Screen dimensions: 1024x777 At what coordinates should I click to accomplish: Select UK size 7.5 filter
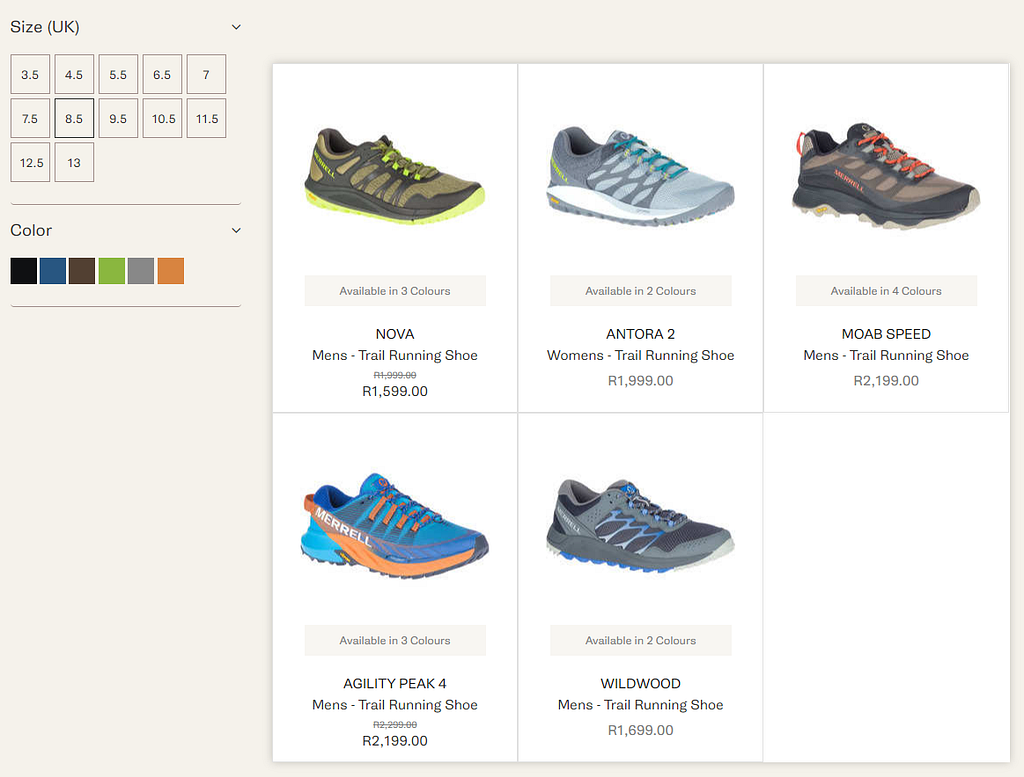click(30, 118)
